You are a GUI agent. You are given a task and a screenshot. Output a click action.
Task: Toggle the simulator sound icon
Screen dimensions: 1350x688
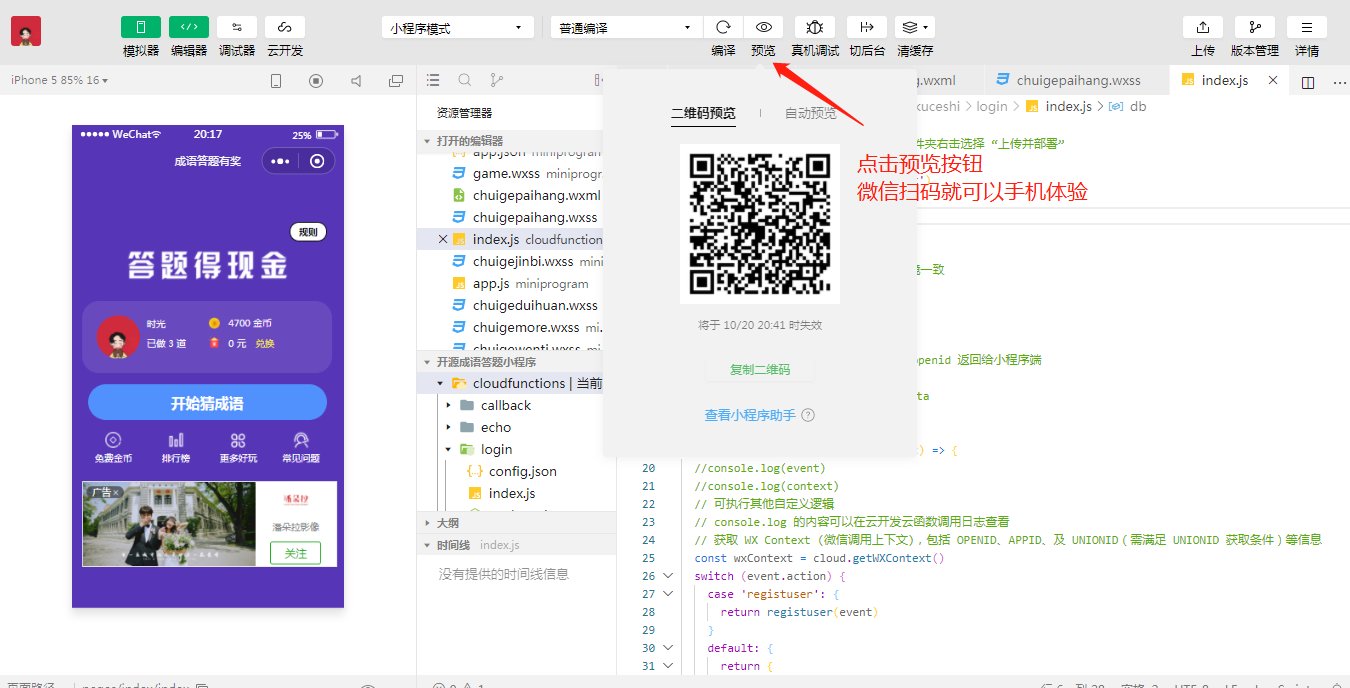(x=356, y=81)
